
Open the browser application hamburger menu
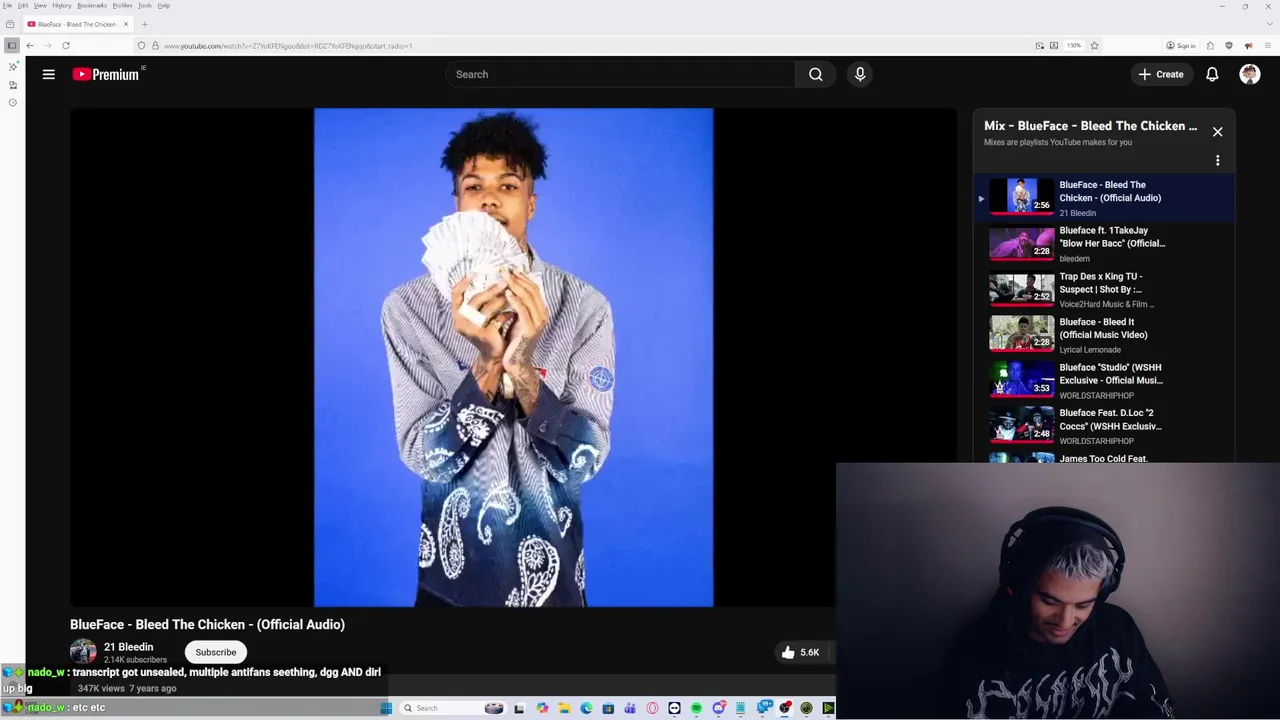(x=1268, y=45)
